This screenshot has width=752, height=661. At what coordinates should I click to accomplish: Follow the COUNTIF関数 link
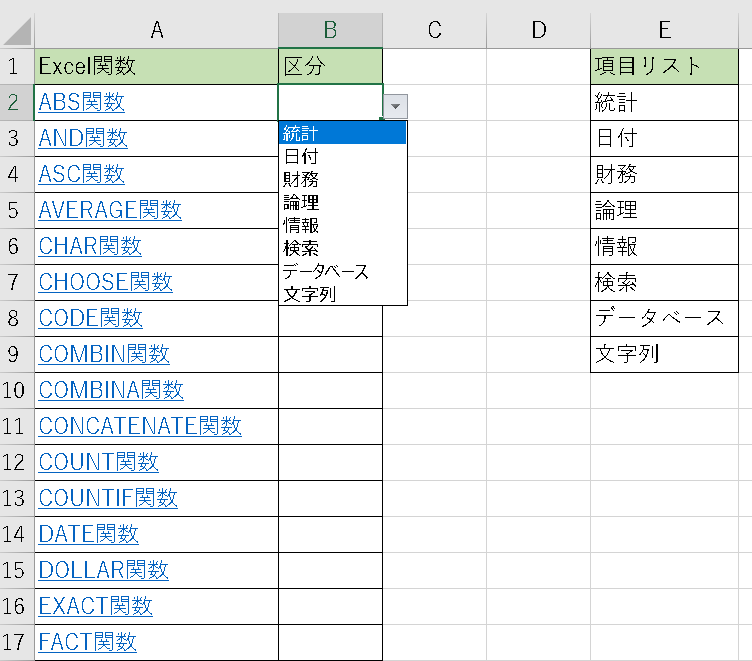click(108, 498)
